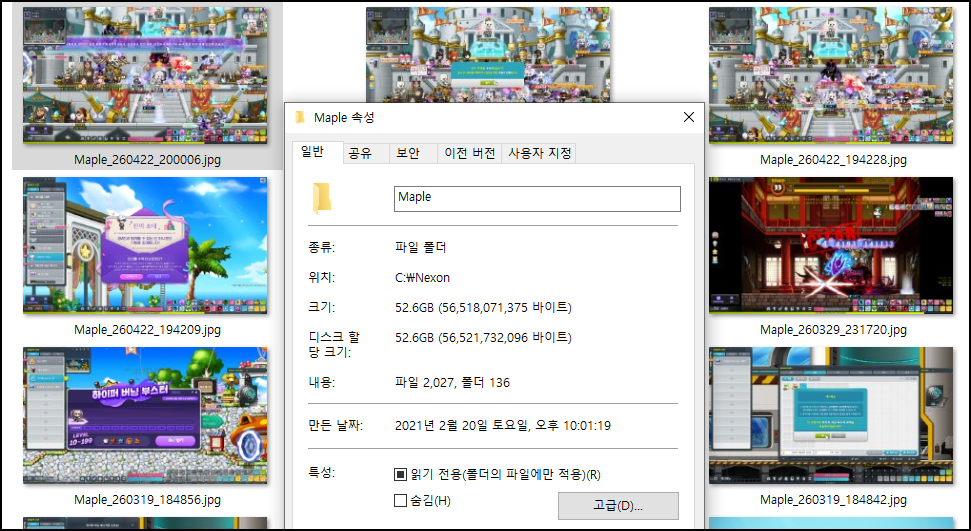The image size is (971, 531).
Task: Open the 이전 버전 tab
Action: 469,153
